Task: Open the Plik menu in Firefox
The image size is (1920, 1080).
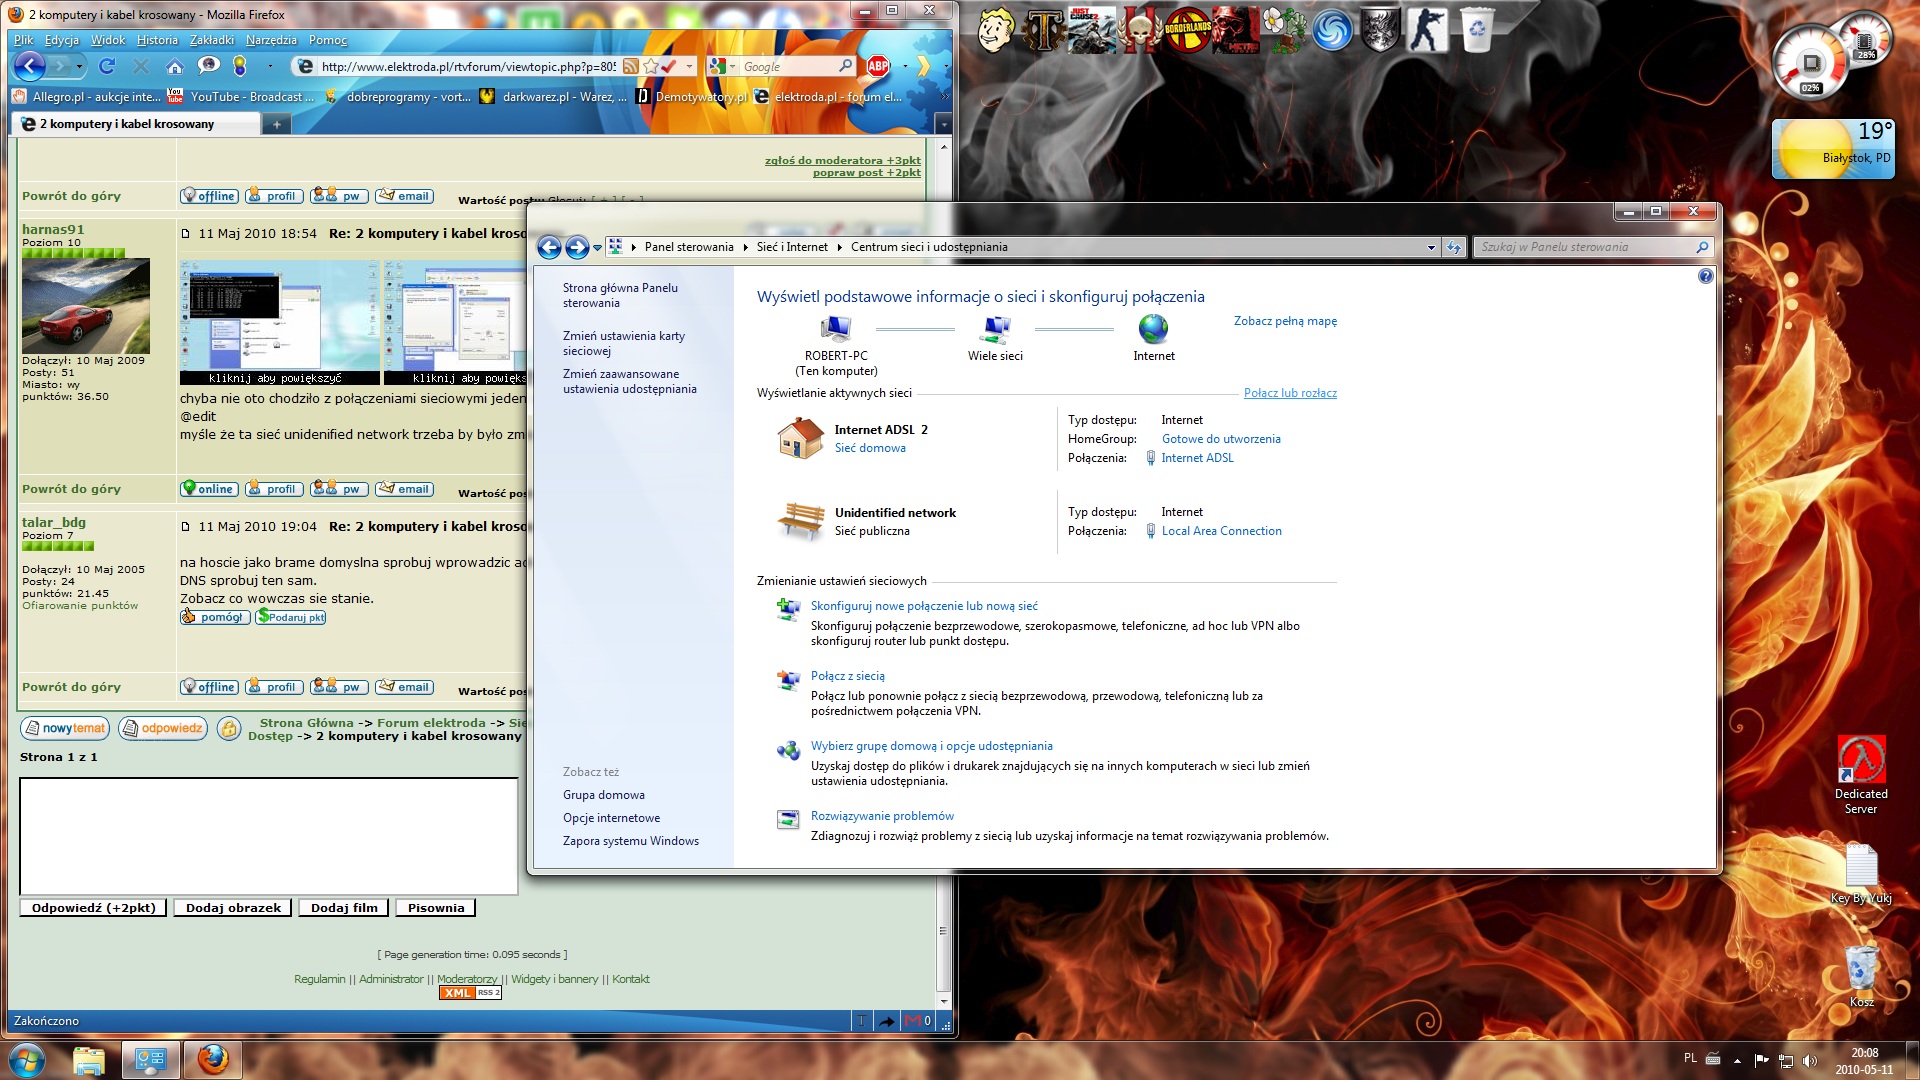Action: tap(23, 40)
